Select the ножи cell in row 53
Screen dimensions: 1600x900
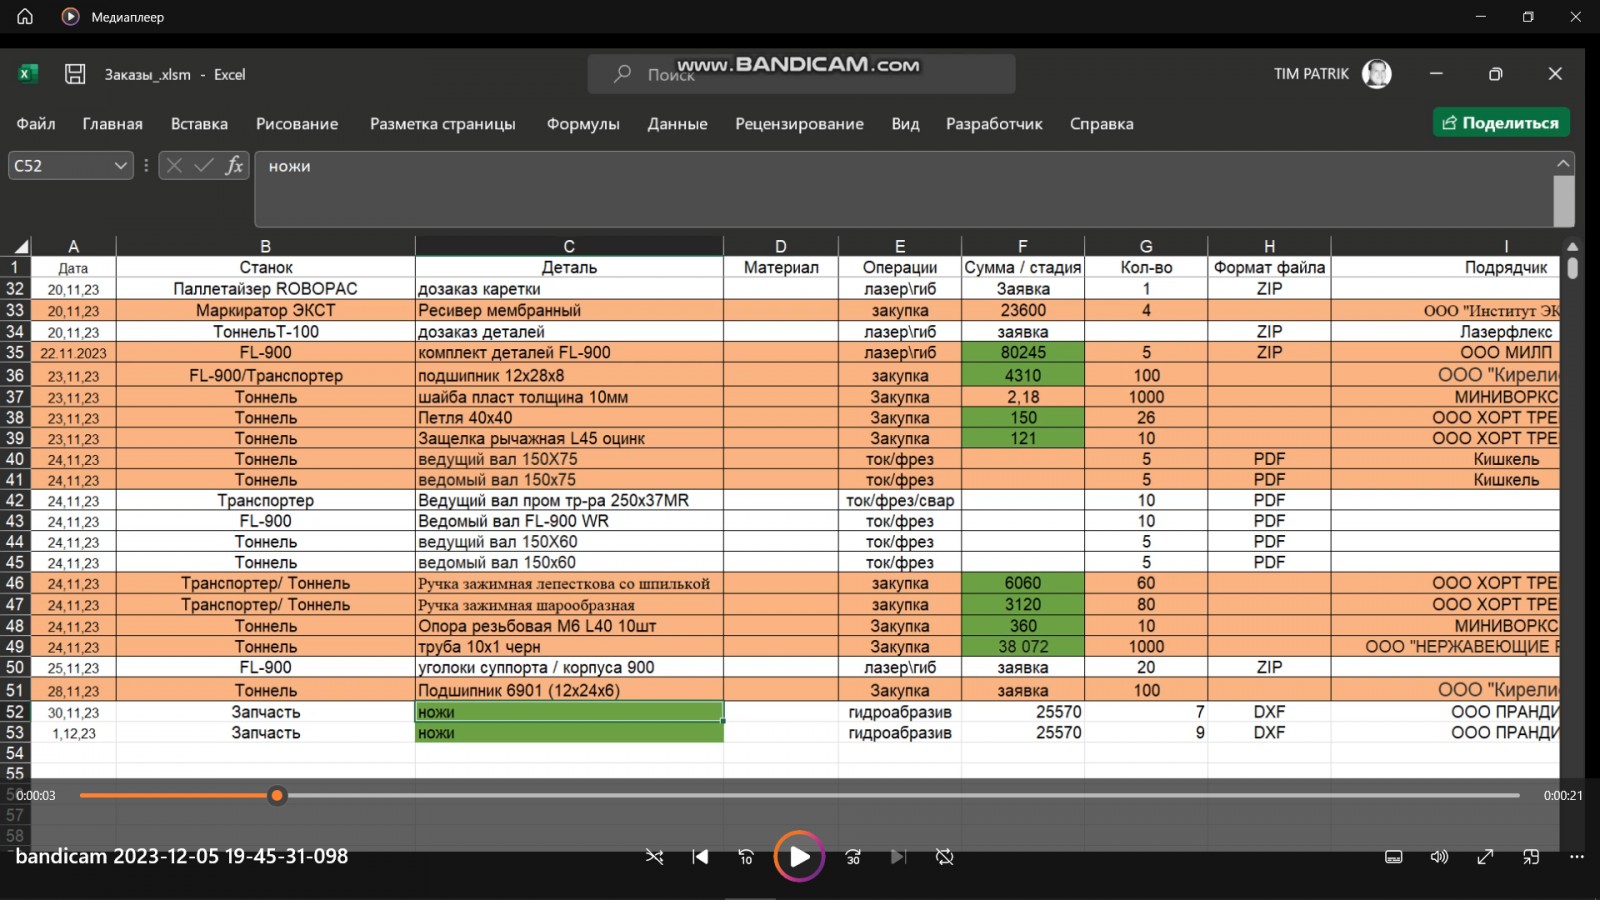point(569,733)
